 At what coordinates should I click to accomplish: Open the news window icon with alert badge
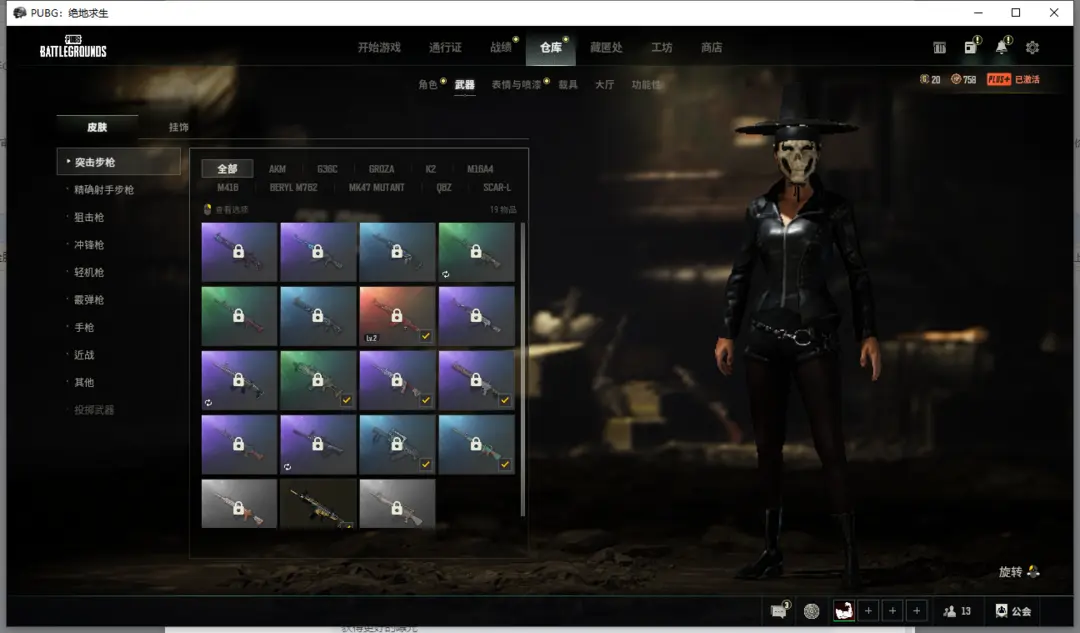[971, 46]
